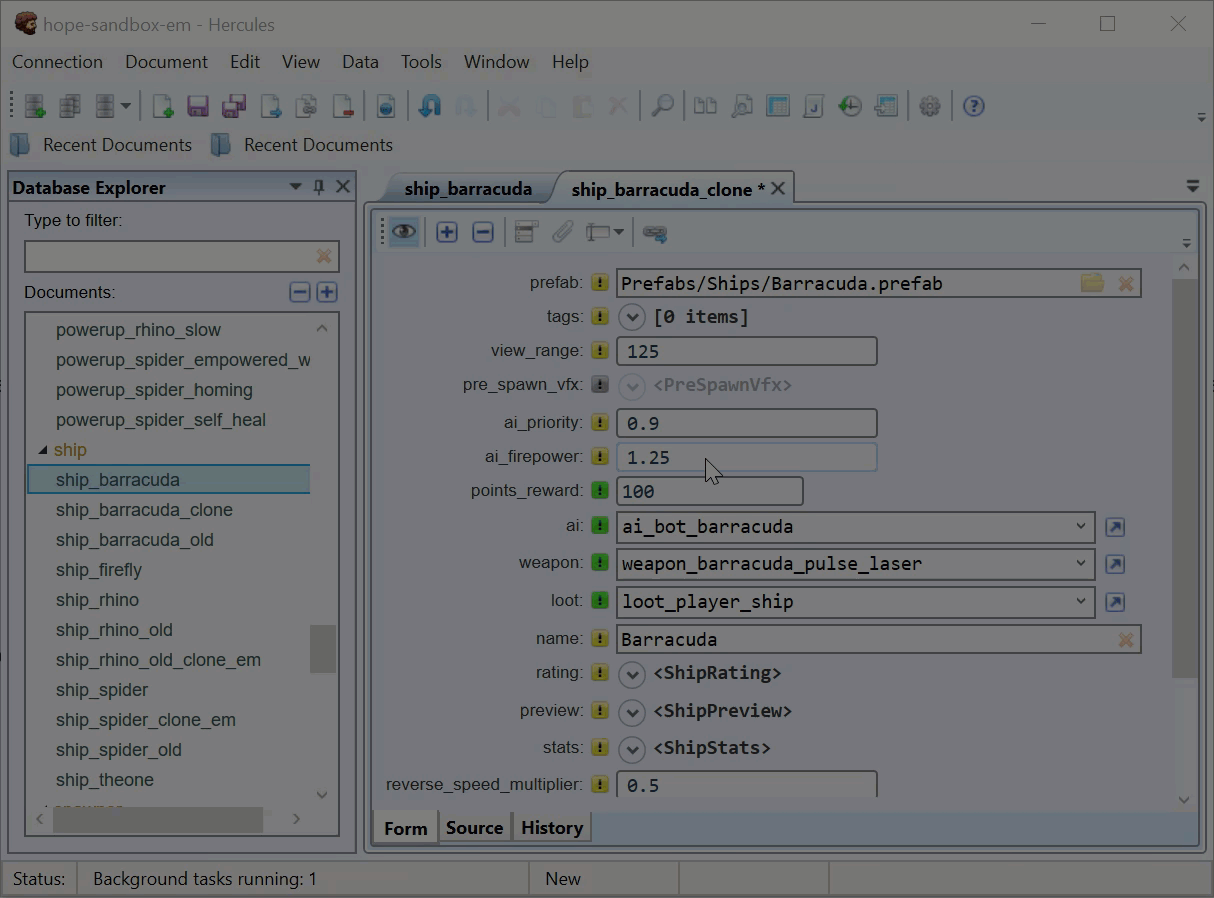1214x898 pixels.
Task: Click the form vertical scrollbar
Action: click(x=1184, y=478)
